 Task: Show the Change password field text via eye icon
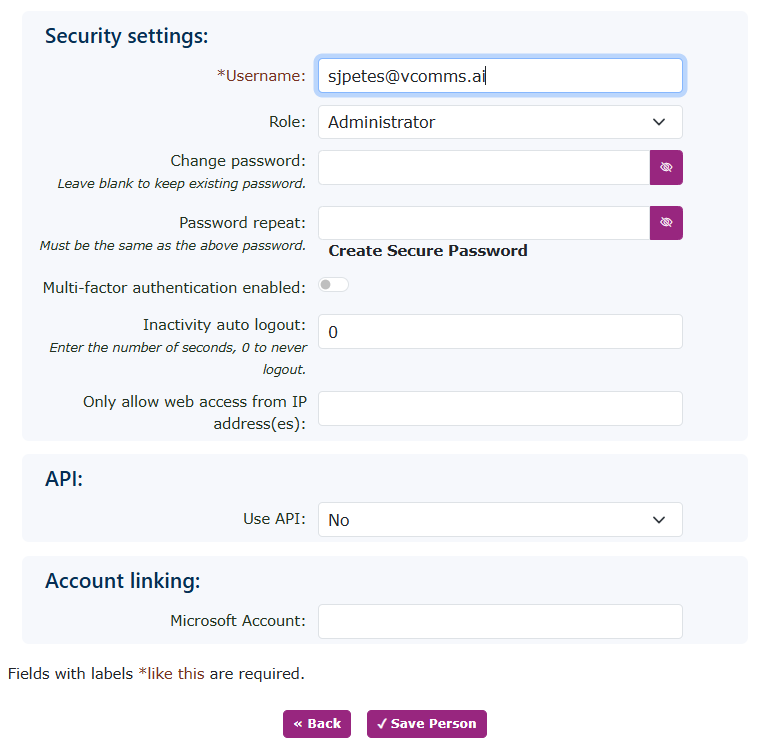pyautogui.click(x=666, y=168)
